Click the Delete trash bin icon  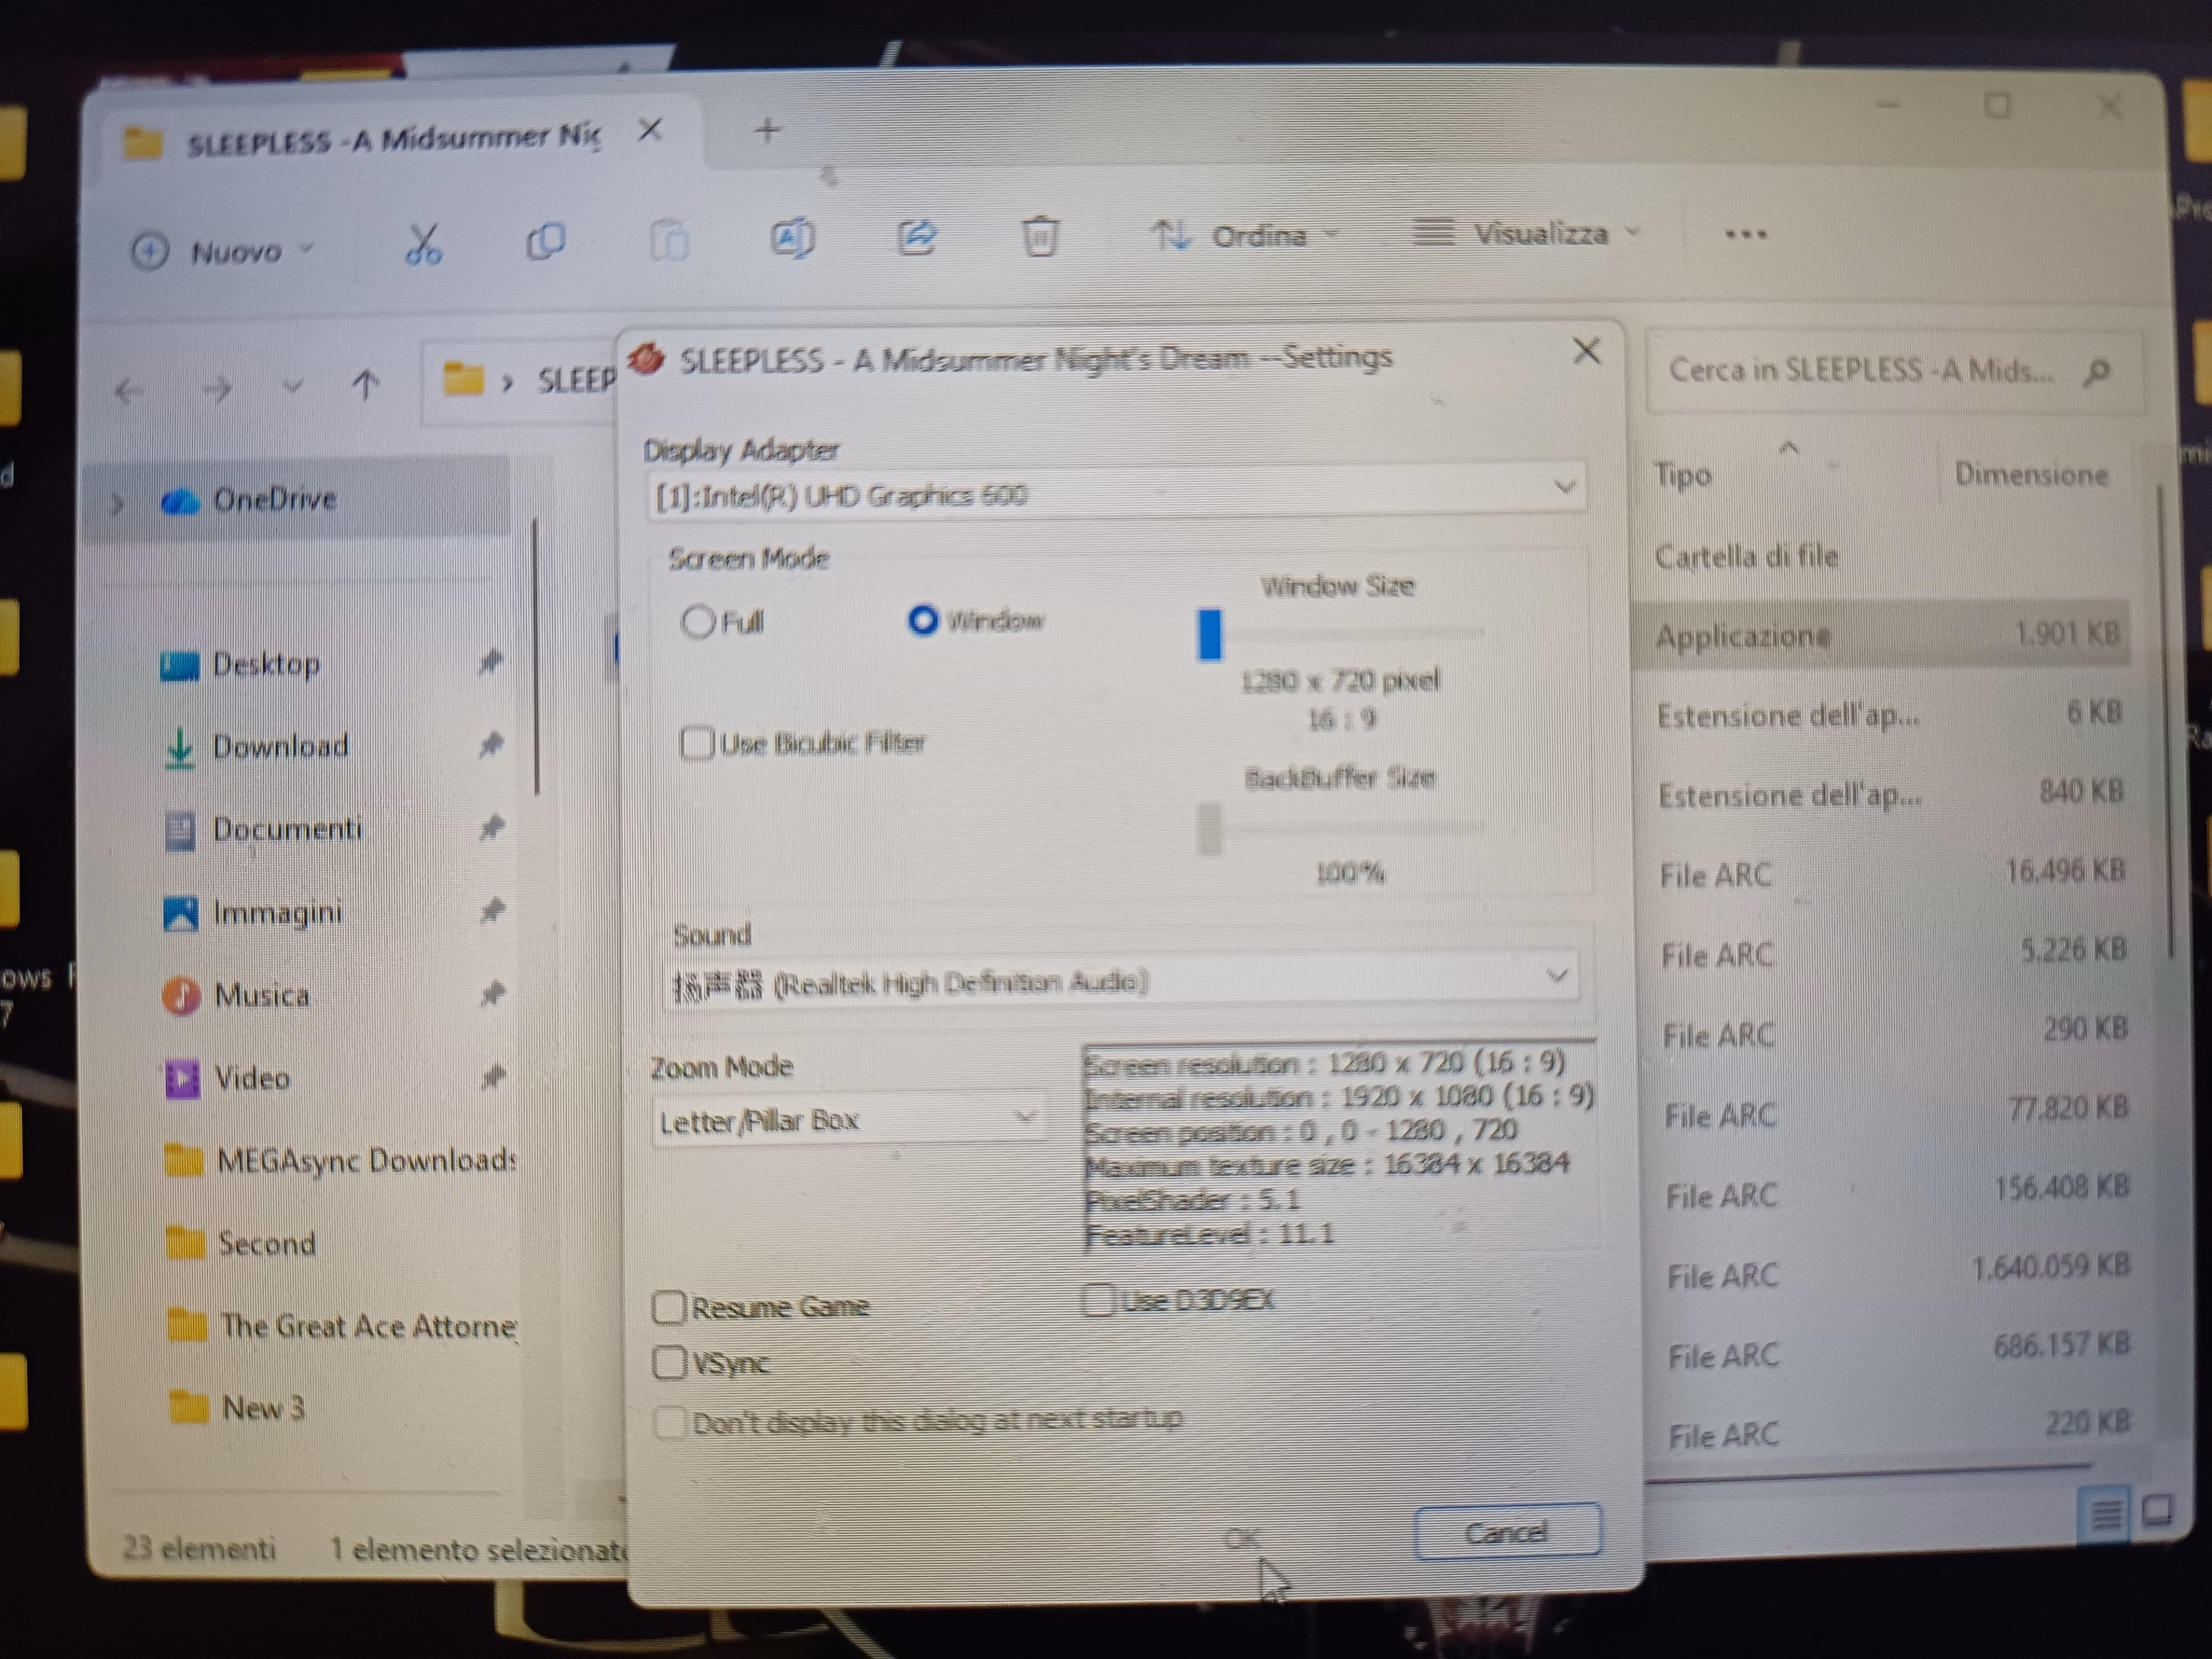[1039, 237]
